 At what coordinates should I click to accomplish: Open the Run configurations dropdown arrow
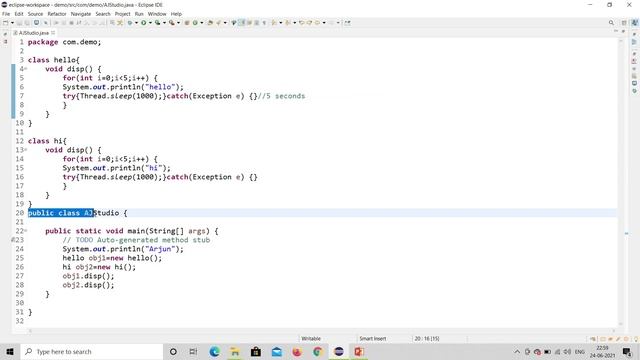(150, 23)
